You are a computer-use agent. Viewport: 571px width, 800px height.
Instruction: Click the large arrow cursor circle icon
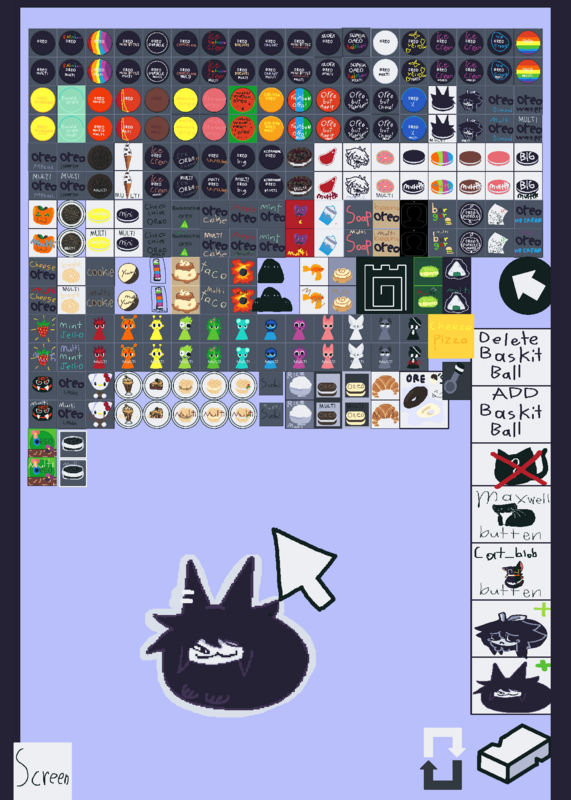coord(525,286)
